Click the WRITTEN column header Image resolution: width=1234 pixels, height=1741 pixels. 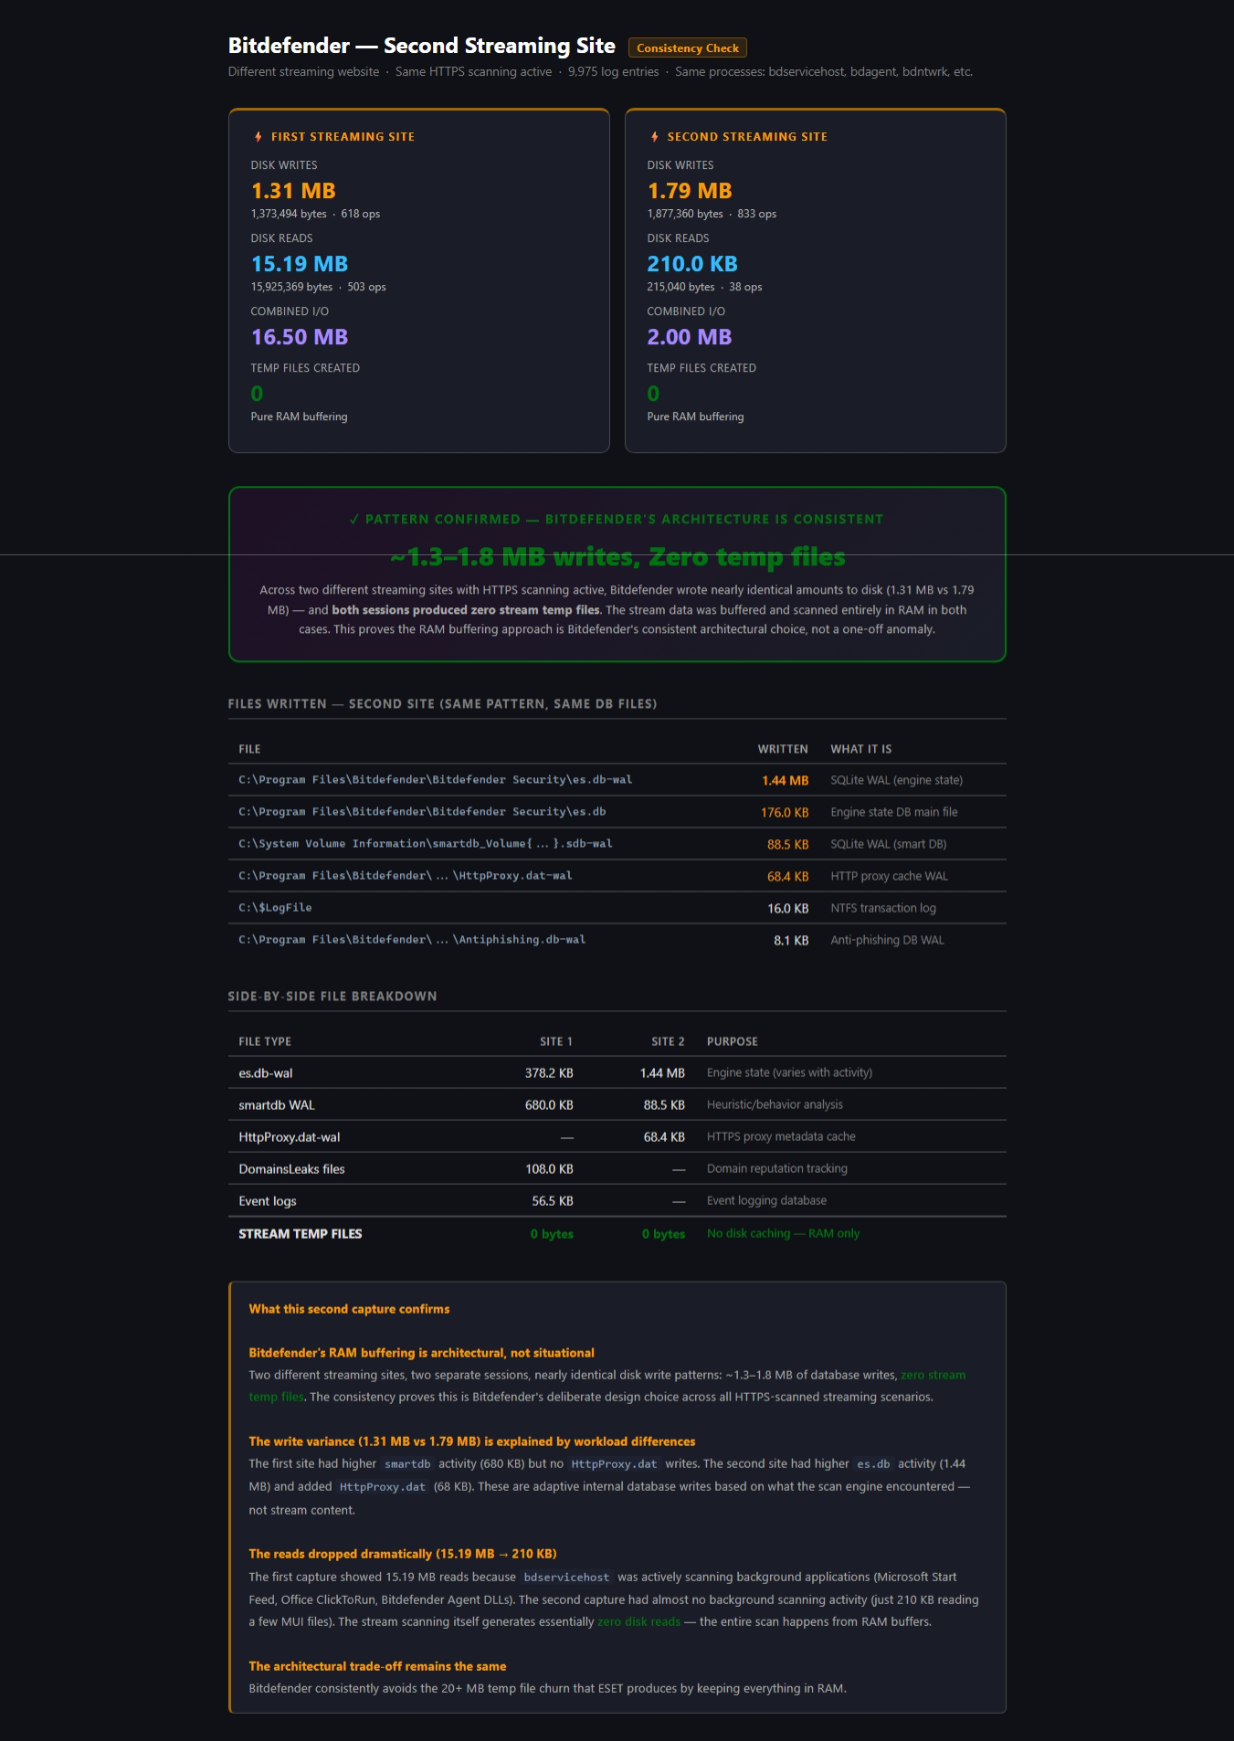[x=783, y=749]
